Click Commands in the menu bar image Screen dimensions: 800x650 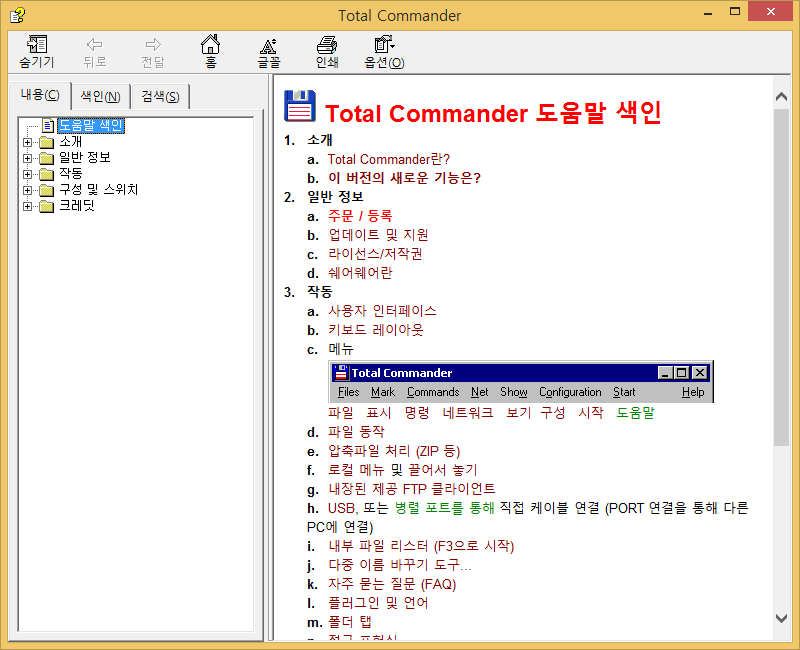point(433,392)
